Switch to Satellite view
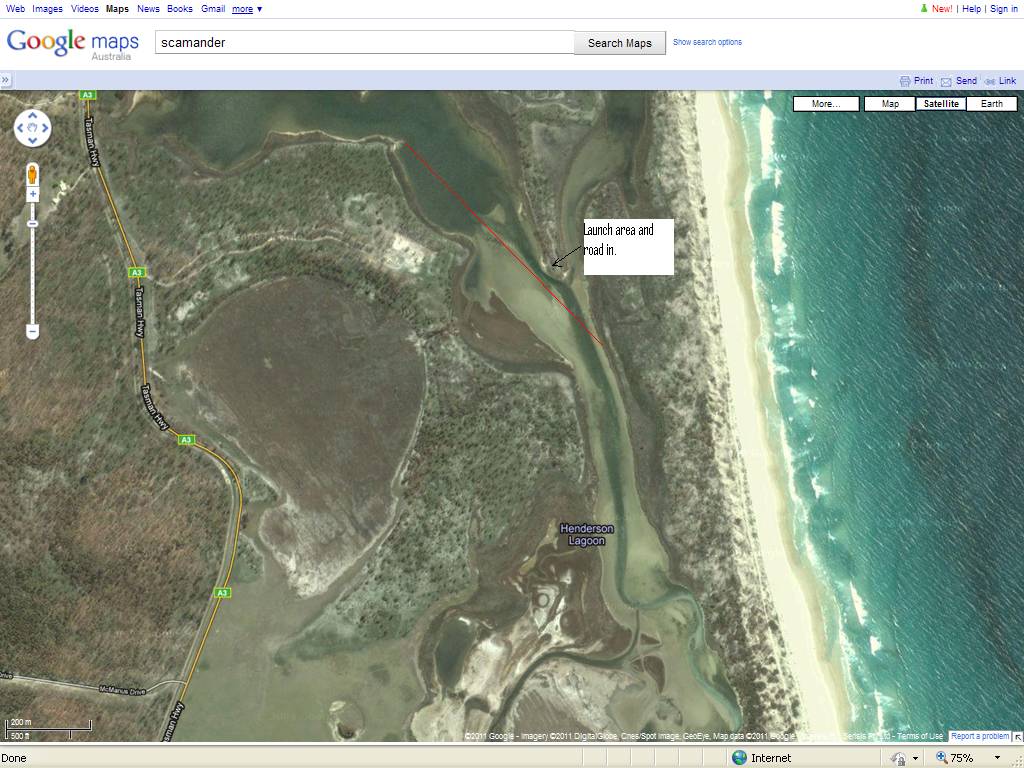 tap(940, 103)
